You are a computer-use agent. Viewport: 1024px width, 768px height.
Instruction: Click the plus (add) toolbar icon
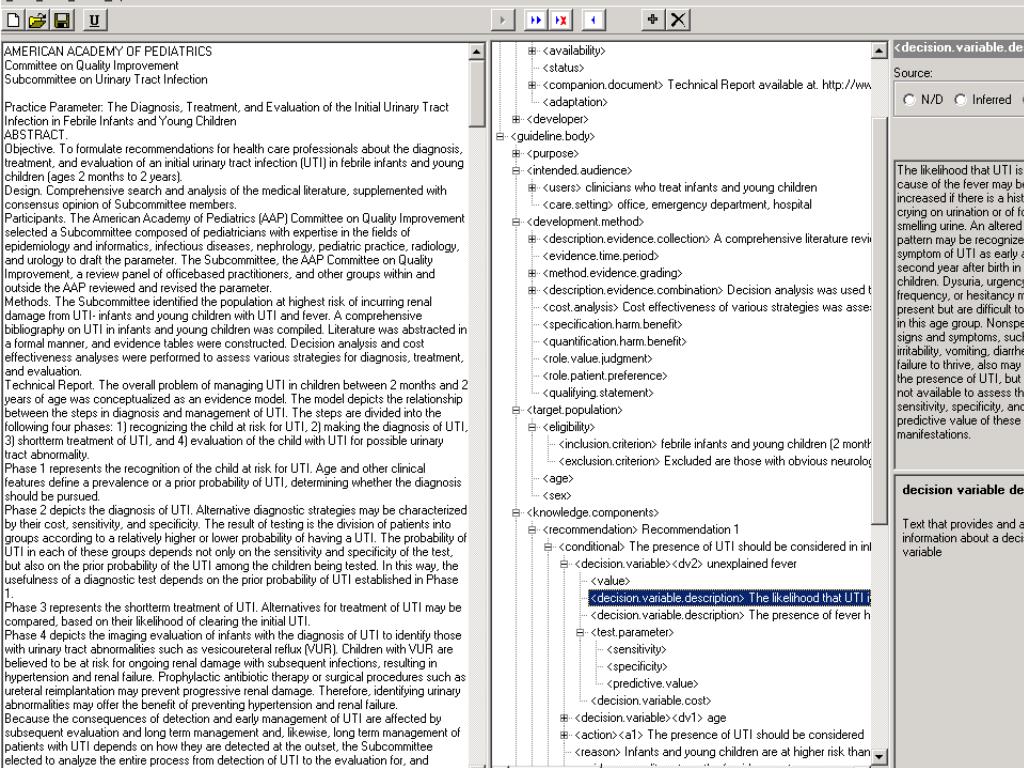[652, 20]
